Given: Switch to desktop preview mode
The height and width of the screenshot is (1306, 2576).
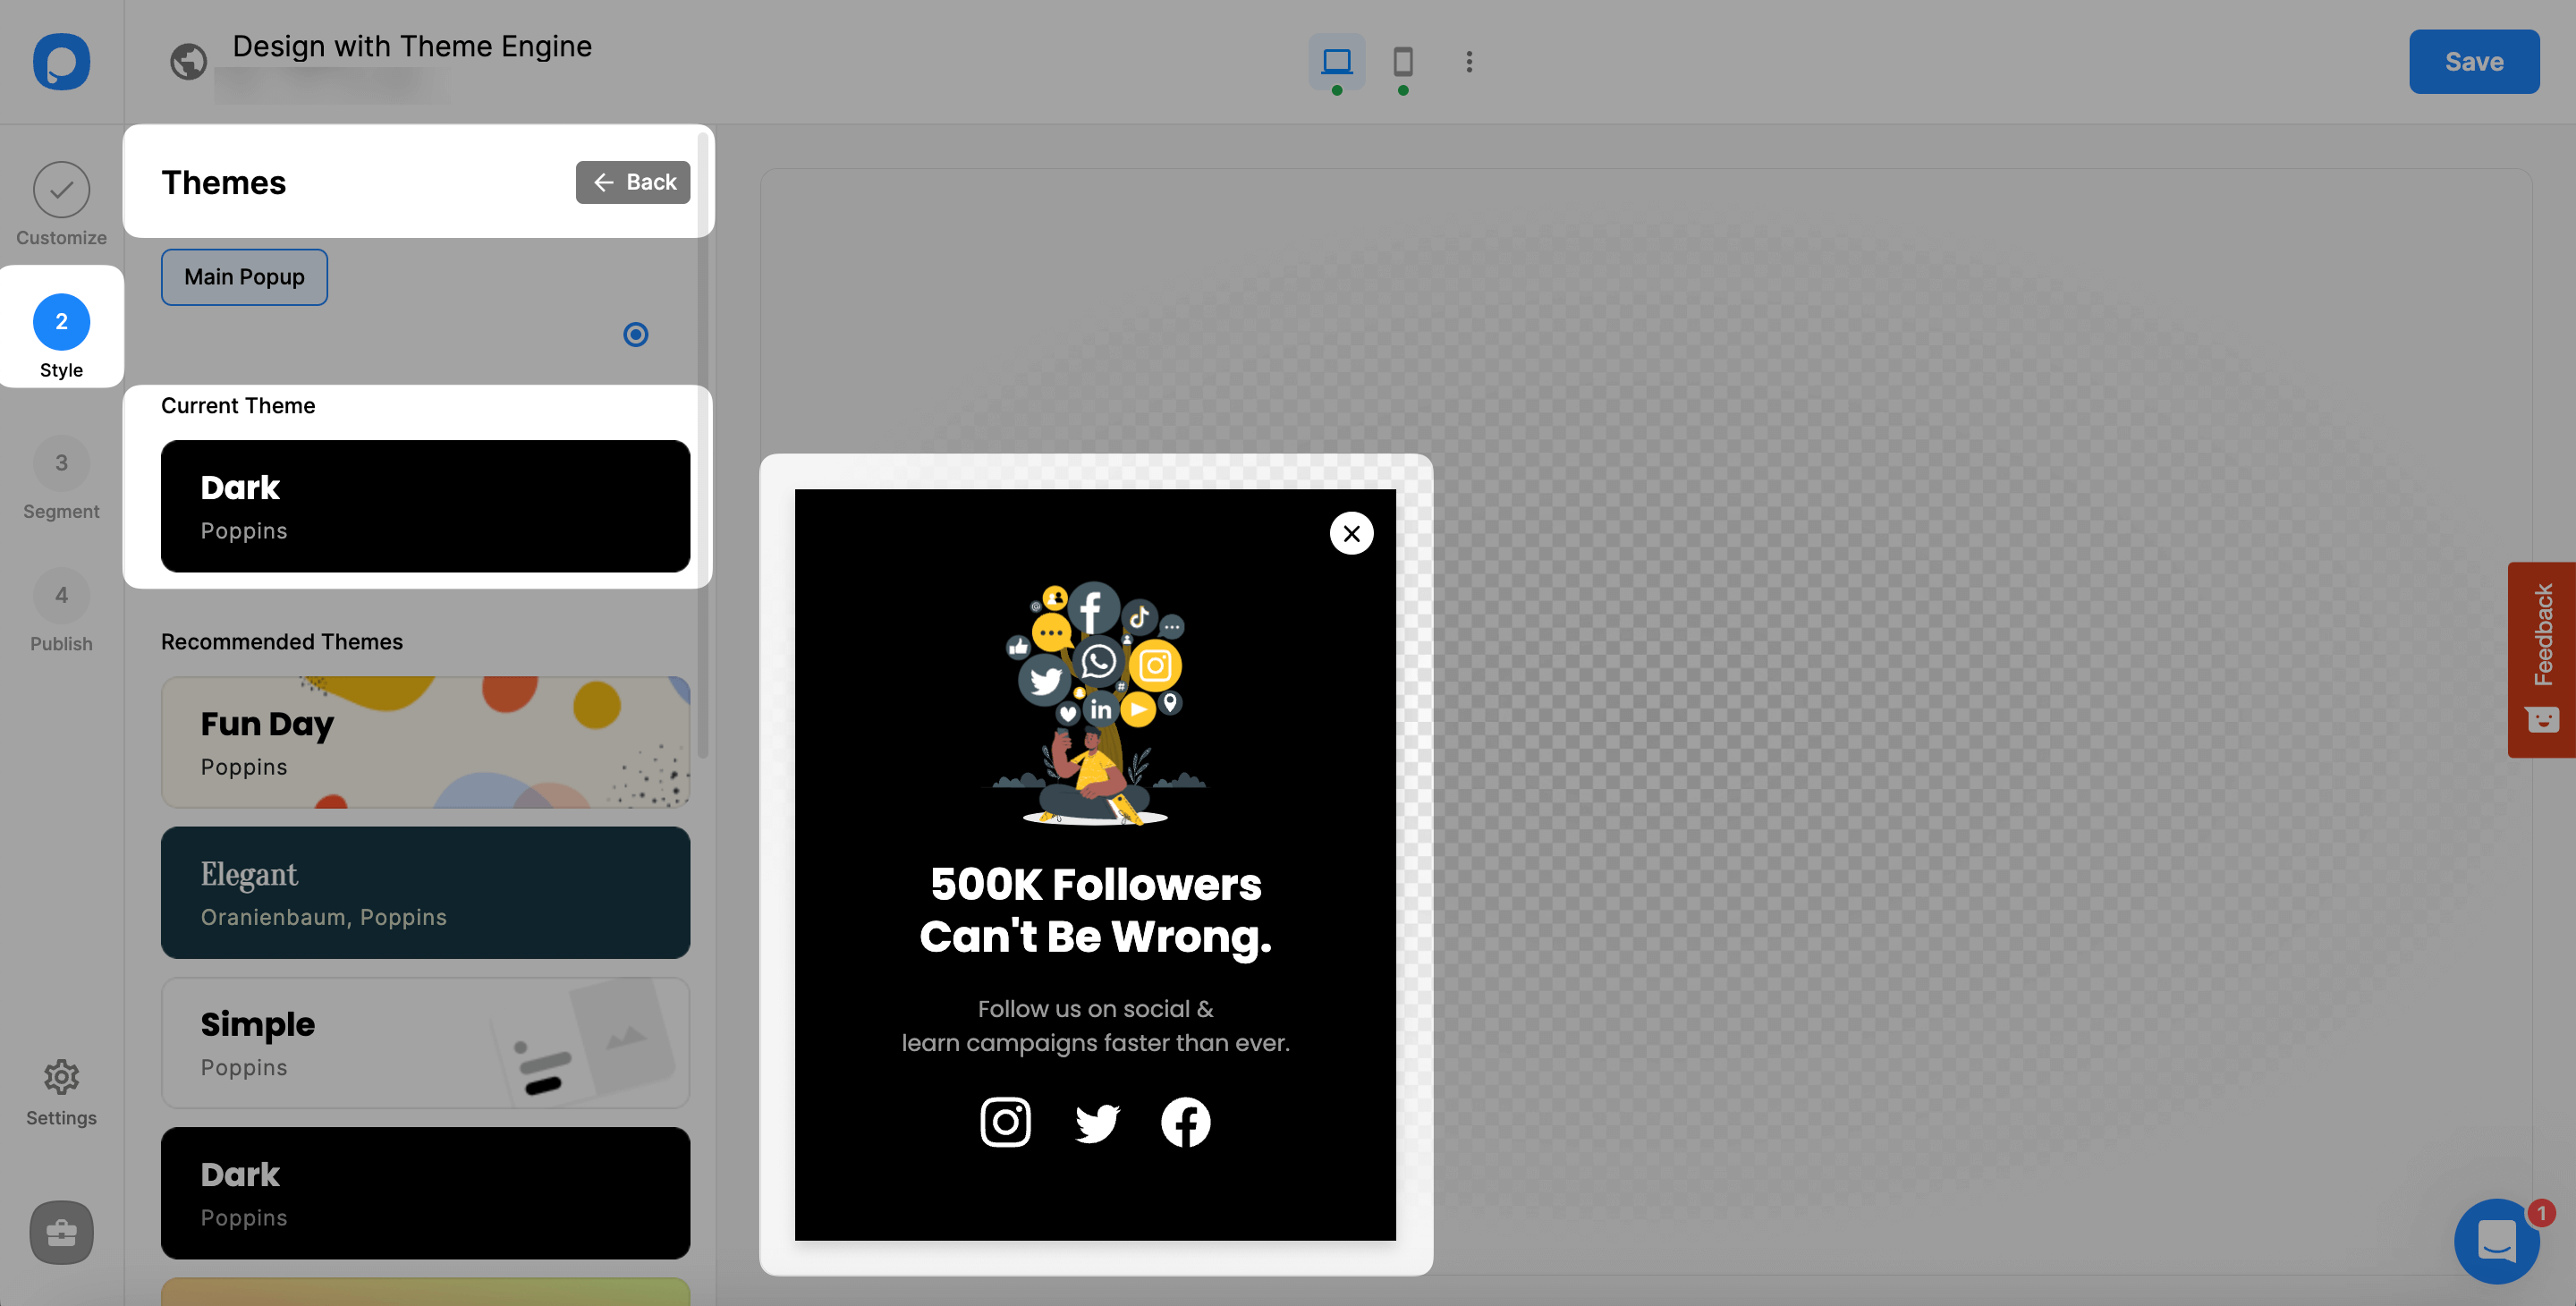Looking at the screenshot, I should coord(1336,62).
